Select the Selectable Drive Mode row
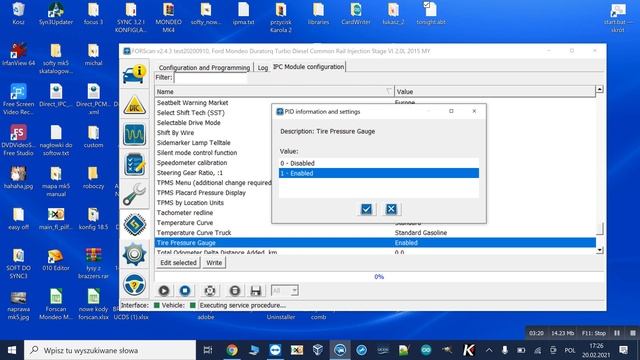This screenshot has height=360, width=640. pyautogui.click(x=213, y=122)
